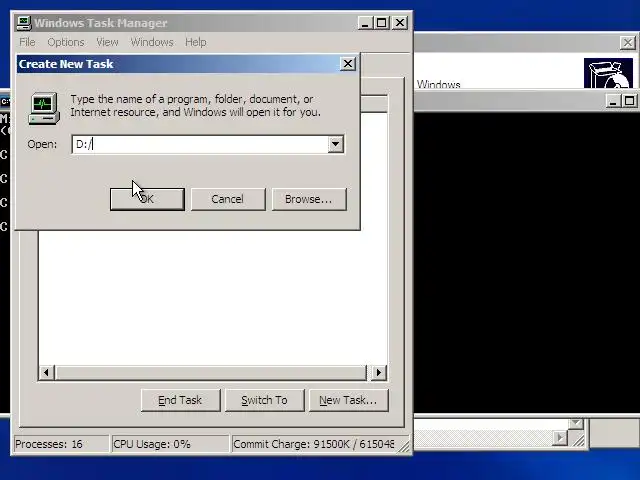Open the Help menu in Task Manager
640x480 pixels.
tap(196, 42)
